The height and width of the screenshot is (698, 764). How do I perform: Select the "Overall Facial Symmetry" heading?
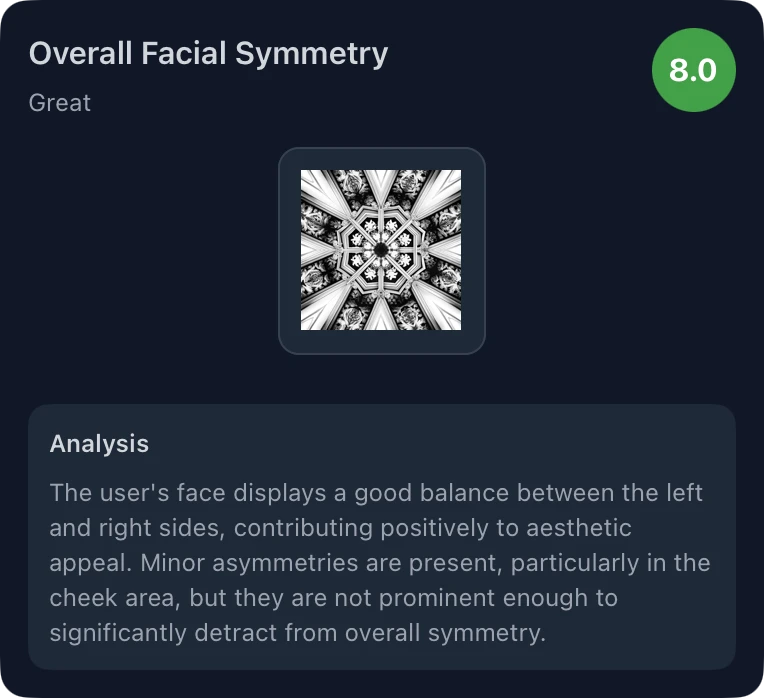(208, 53)
